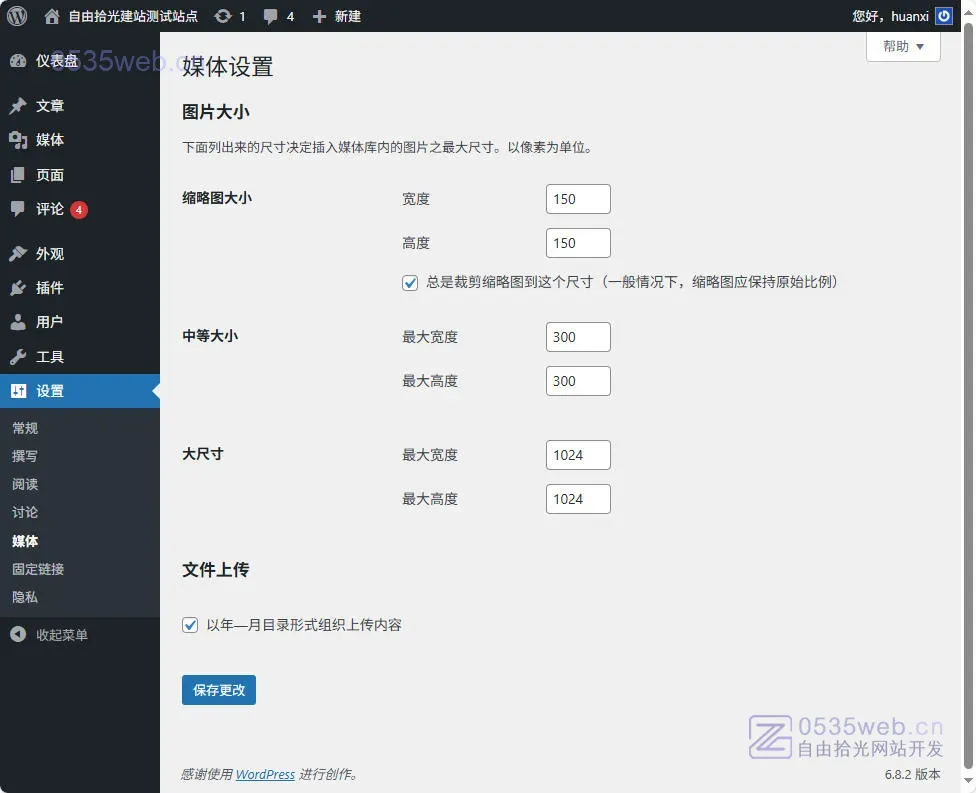The height and width of the screenshot is (793, 976).
Task: Click the thumbnail width input field
Action: pos(578,199)
